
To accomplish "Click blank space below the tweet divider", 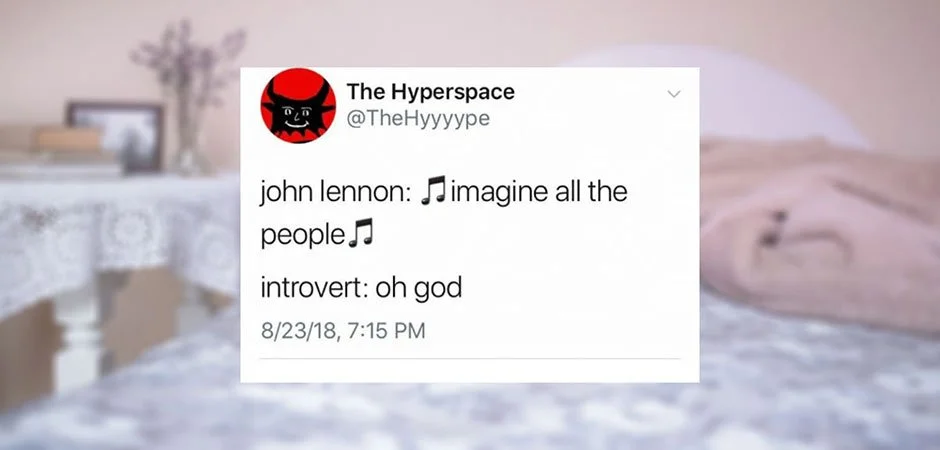I will (470, 371).
